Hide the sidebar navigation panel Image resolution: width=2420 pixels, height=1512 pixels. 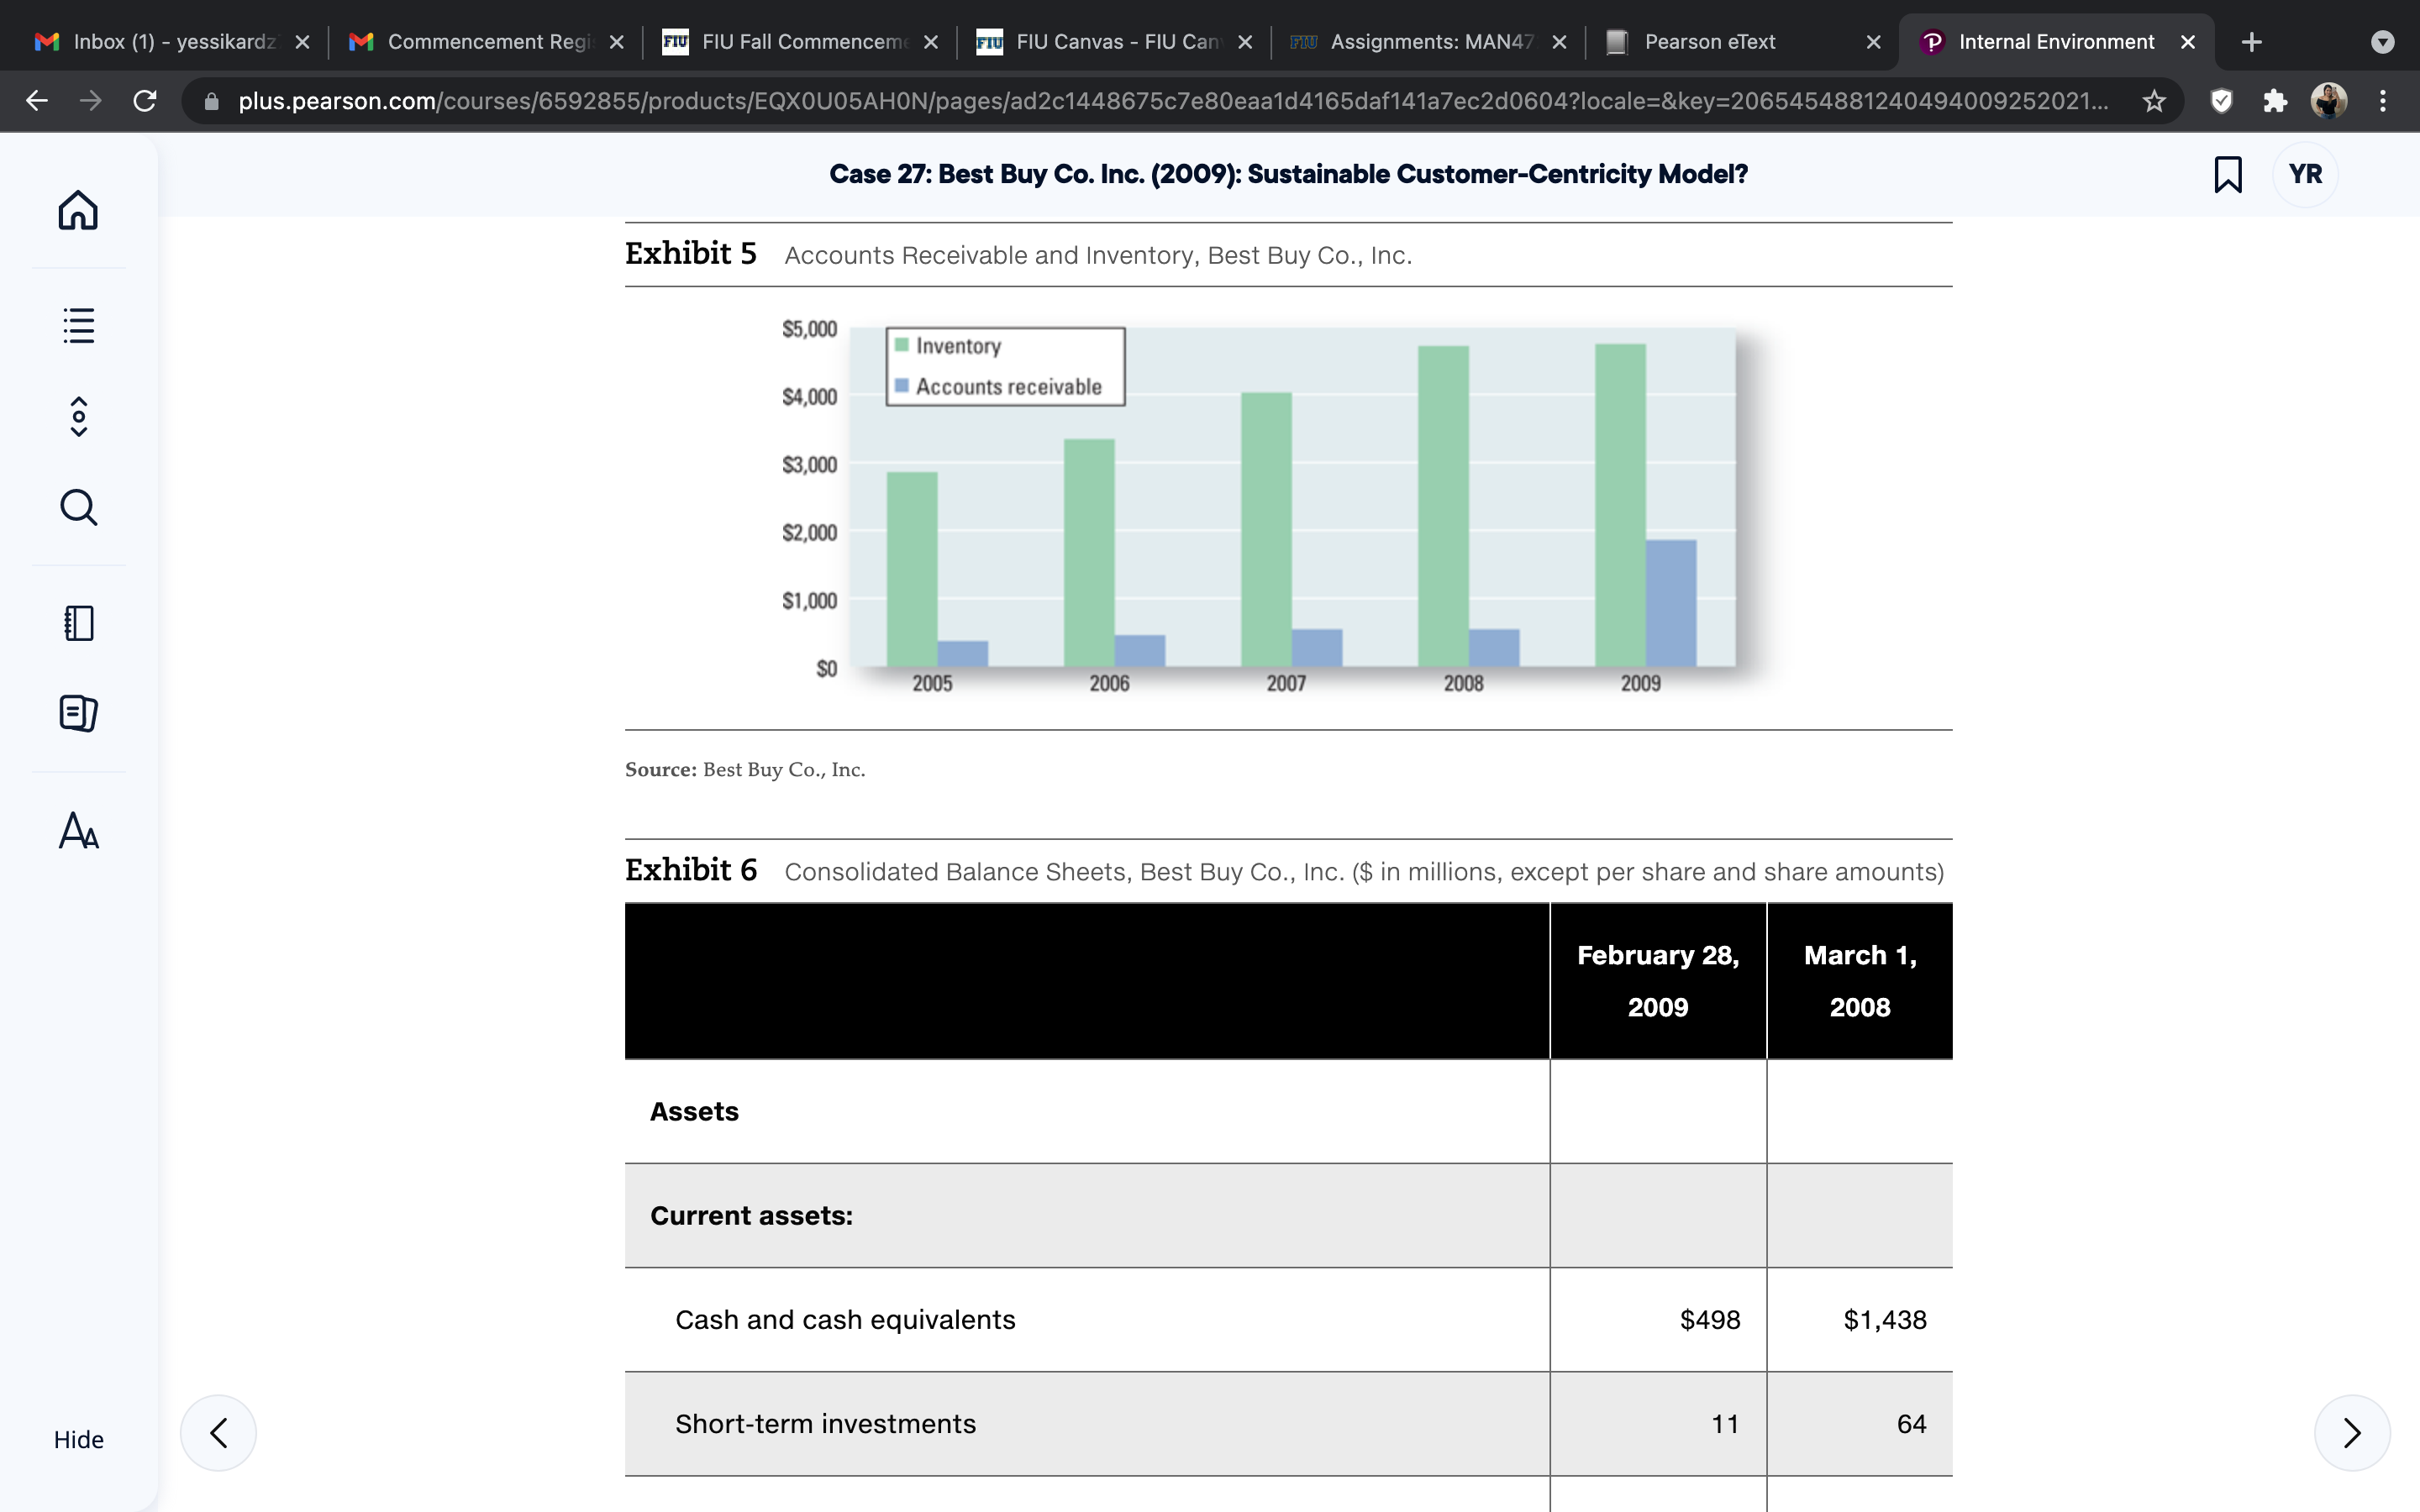(x=79, y=1439)
